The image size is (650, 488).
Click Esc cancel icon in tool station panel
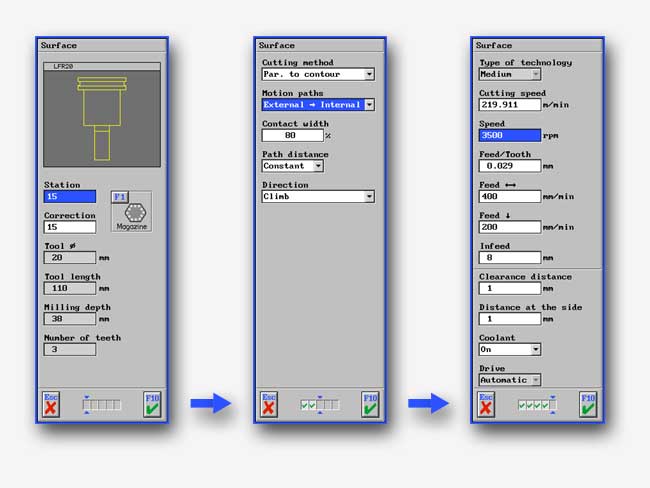(52, 403)
